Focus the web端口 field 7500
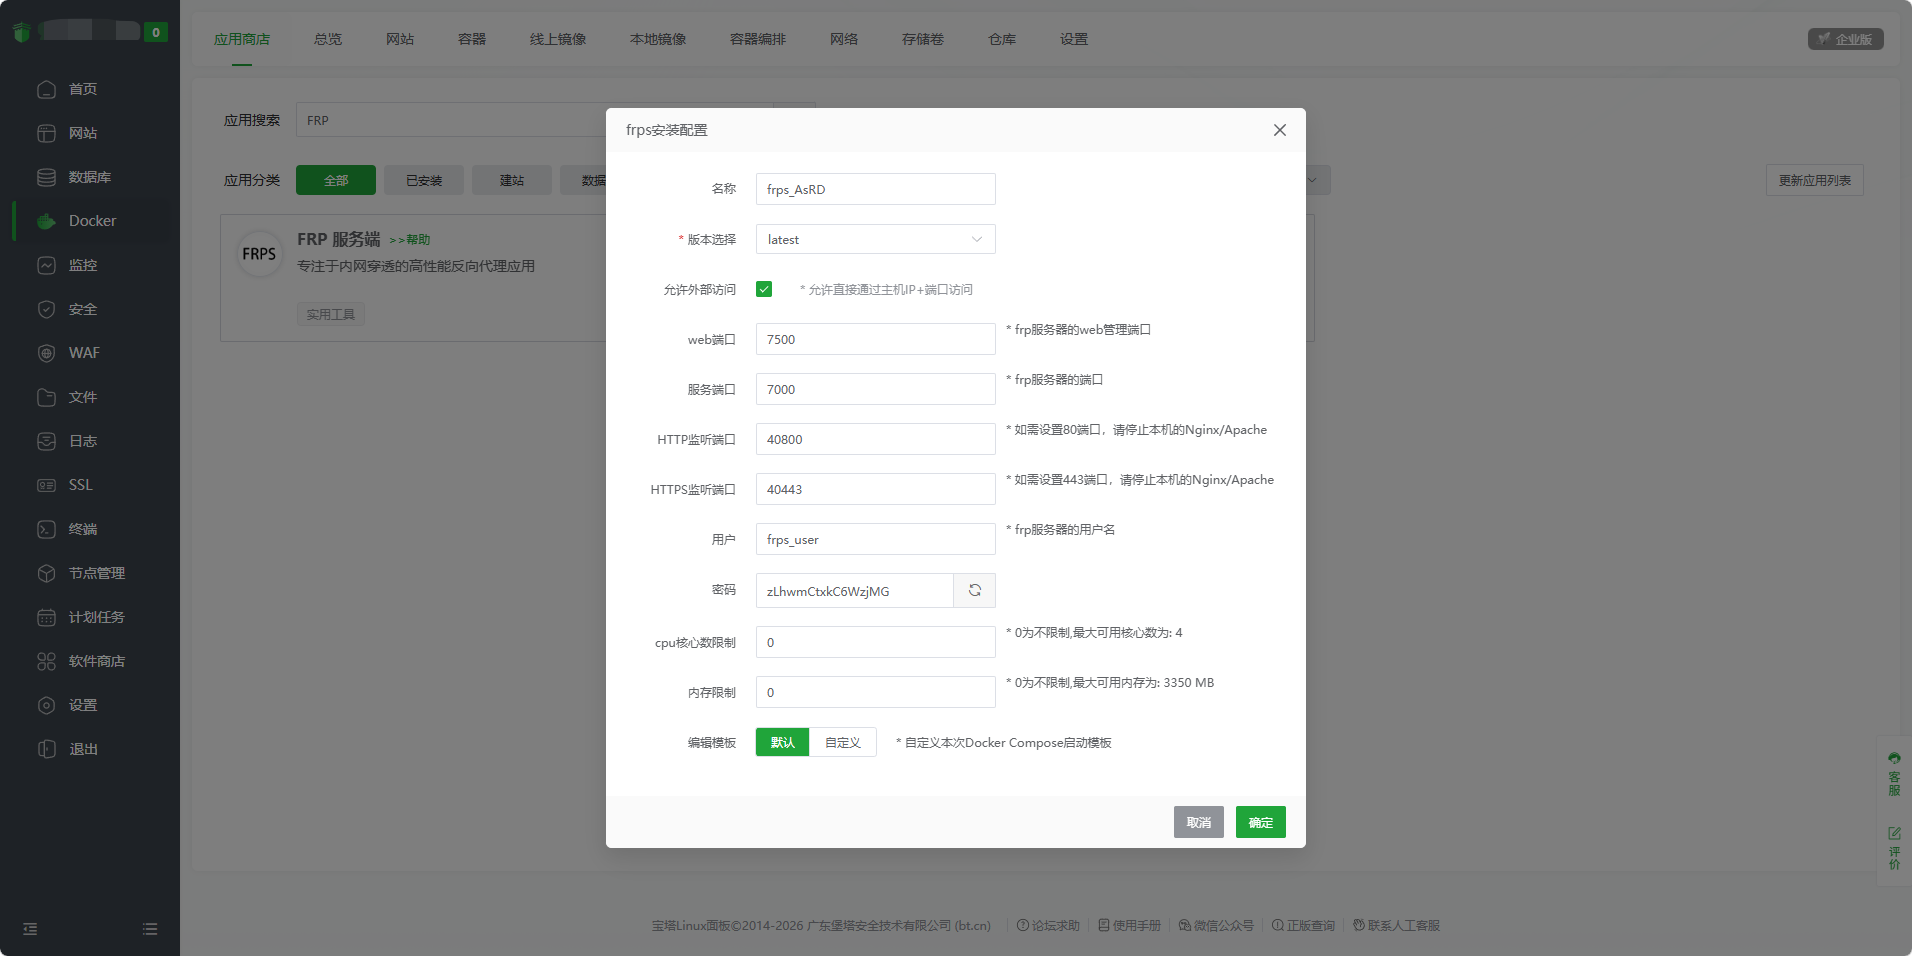The height and width of the screenshot is (956, 1912). point(875,339)
